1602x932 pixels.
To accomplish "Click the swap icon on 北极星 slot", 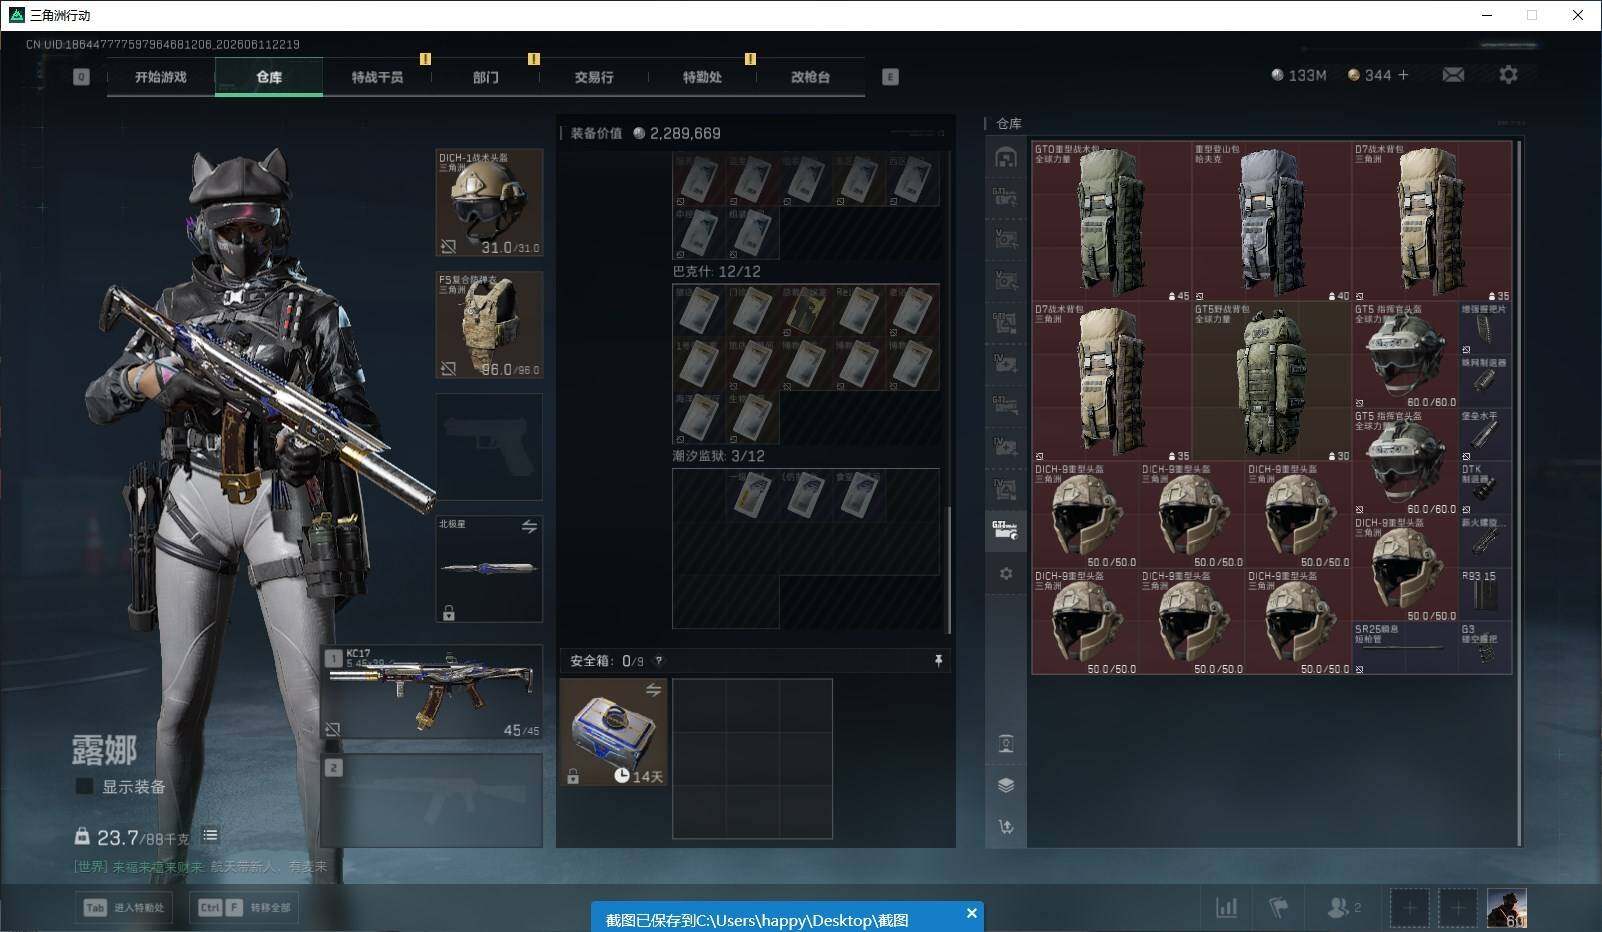I will click(x=529, y=527).
